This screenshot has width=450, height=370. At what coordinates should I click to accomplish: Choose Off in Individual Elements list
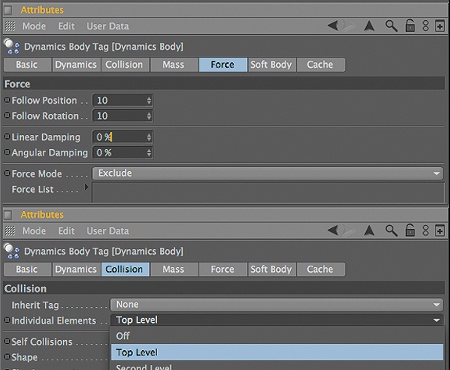click(x=277, y=336)
